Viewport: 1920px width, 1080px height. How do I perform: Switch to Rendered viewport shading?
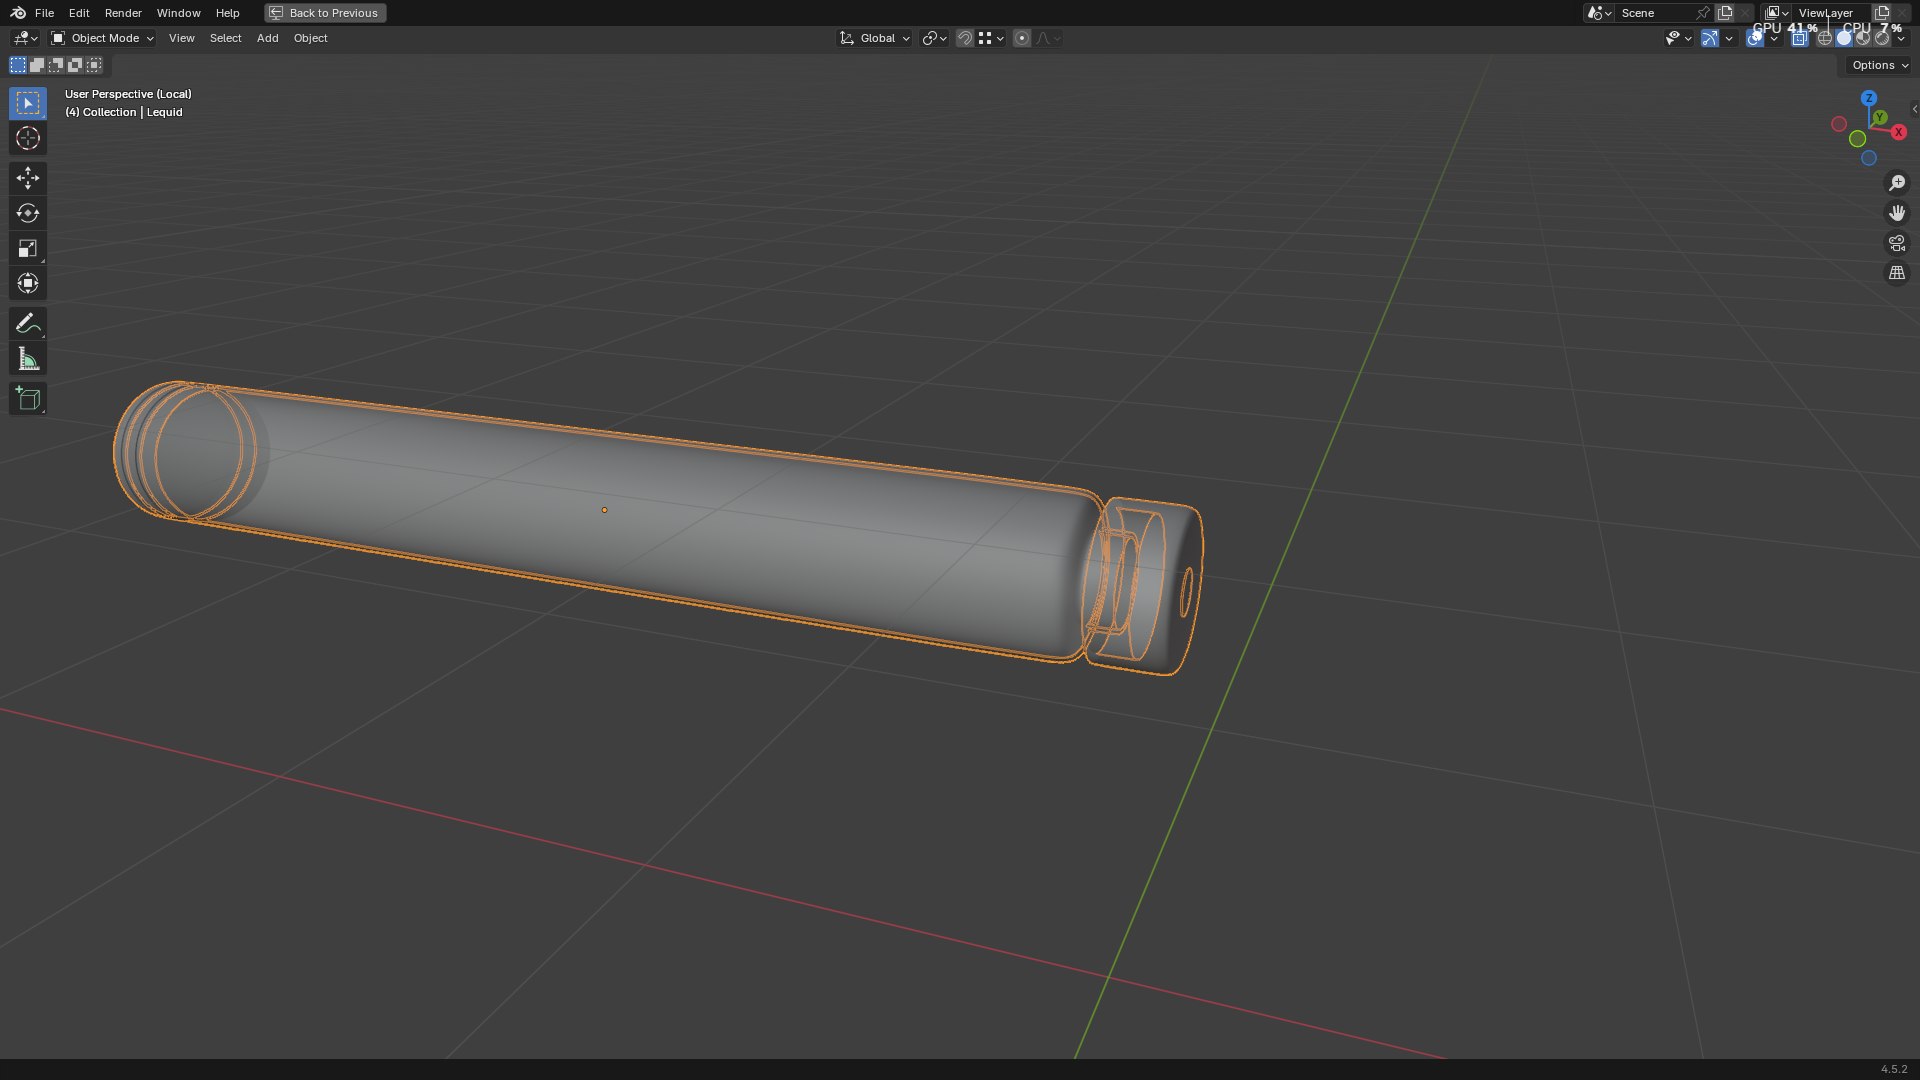coord(1881,38)
